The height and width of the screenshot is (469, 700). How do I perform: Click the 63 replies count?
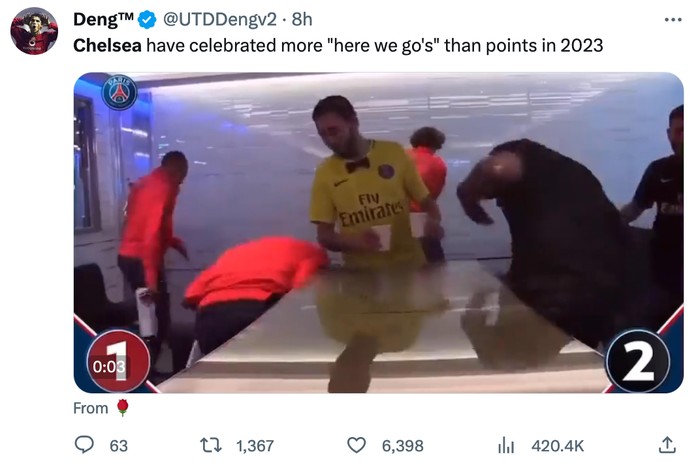tap(119, 446)
